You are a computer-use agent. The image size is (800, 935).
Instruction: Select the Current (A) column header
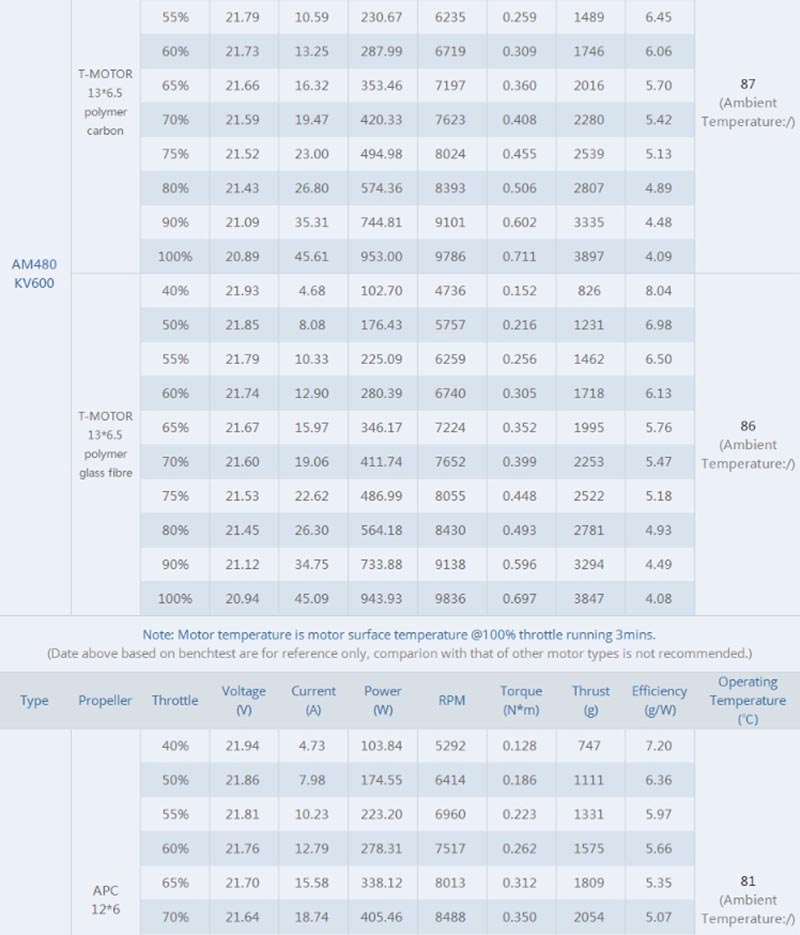point(313,700)
